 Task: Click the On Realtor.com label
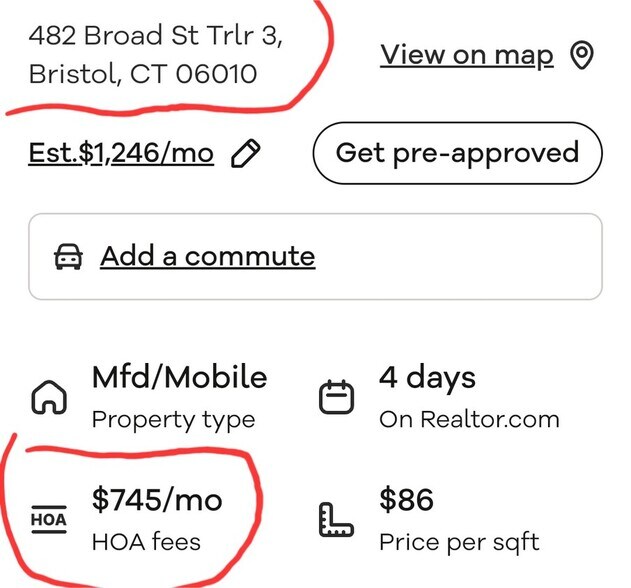[x=469, y=420]
